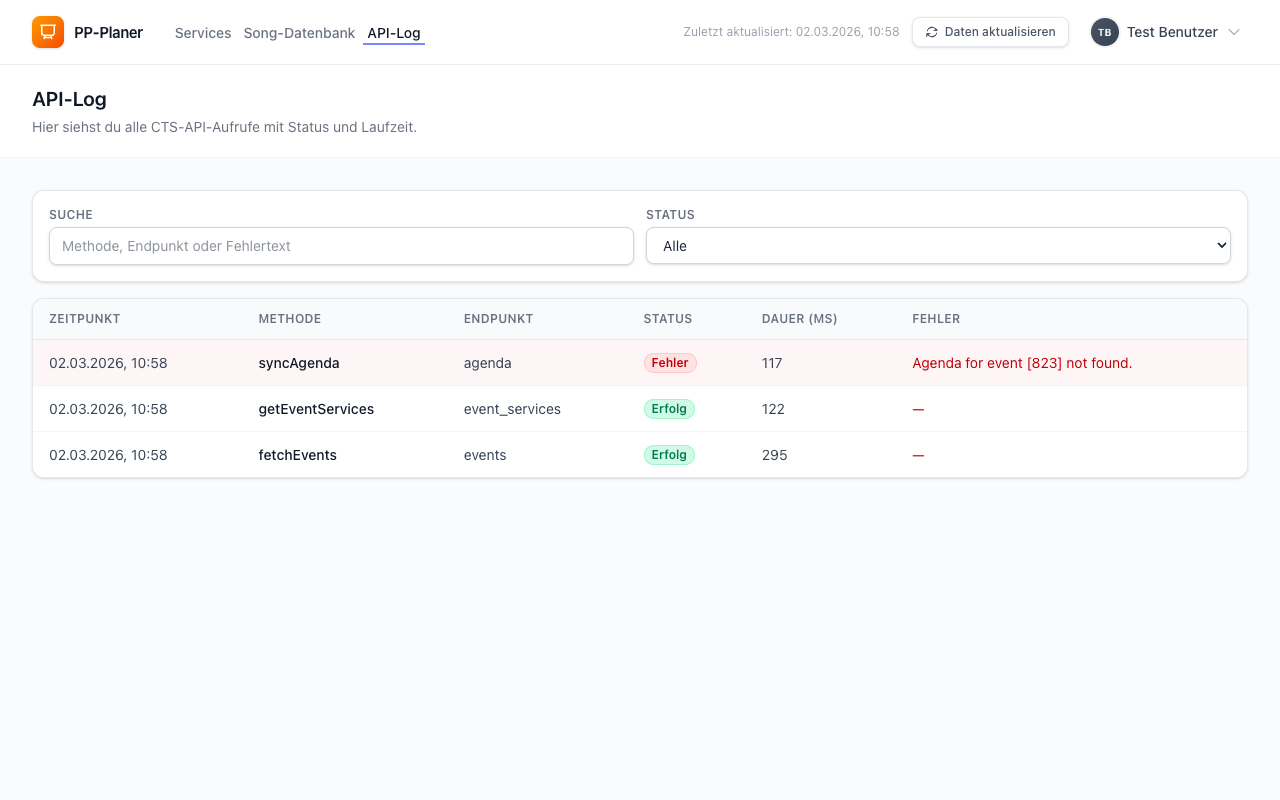Focus the Suche search input field

click(x=341, y=246)
